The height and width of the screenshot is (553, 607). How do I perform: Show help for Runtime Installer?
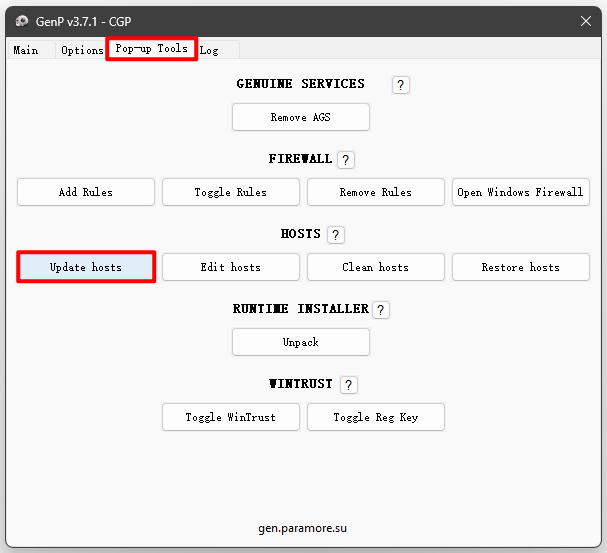(x=380, y=310)
